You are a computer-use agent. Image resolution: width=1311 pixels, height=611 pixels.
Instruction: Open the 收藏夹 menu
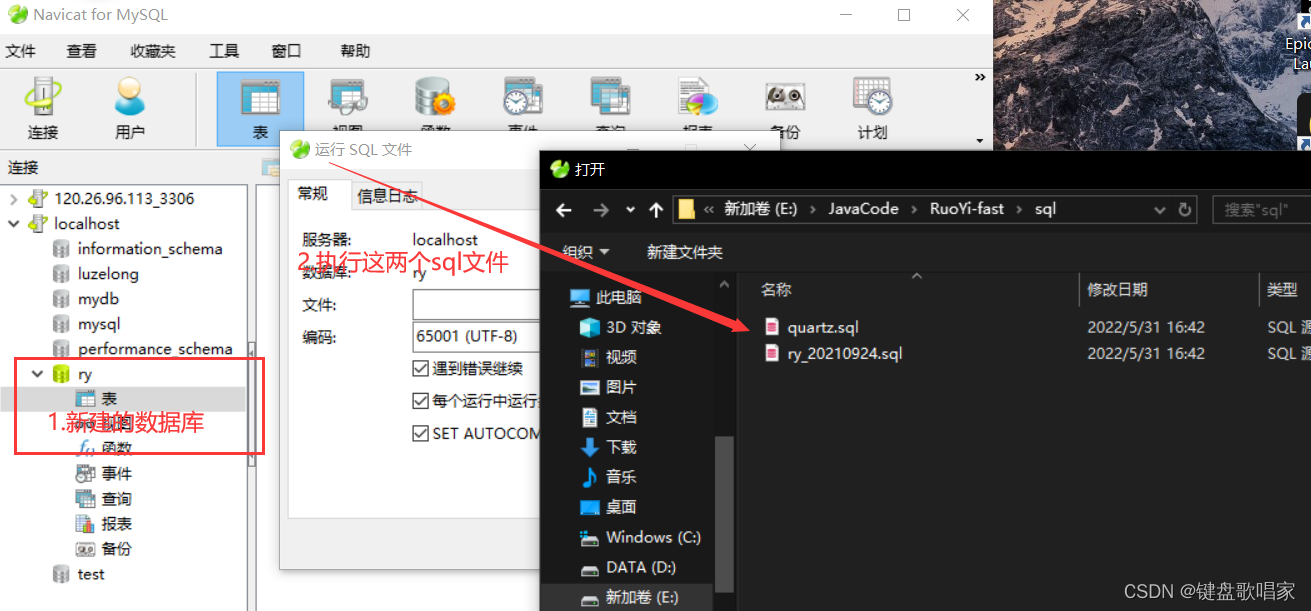click(x=153, y=51)
